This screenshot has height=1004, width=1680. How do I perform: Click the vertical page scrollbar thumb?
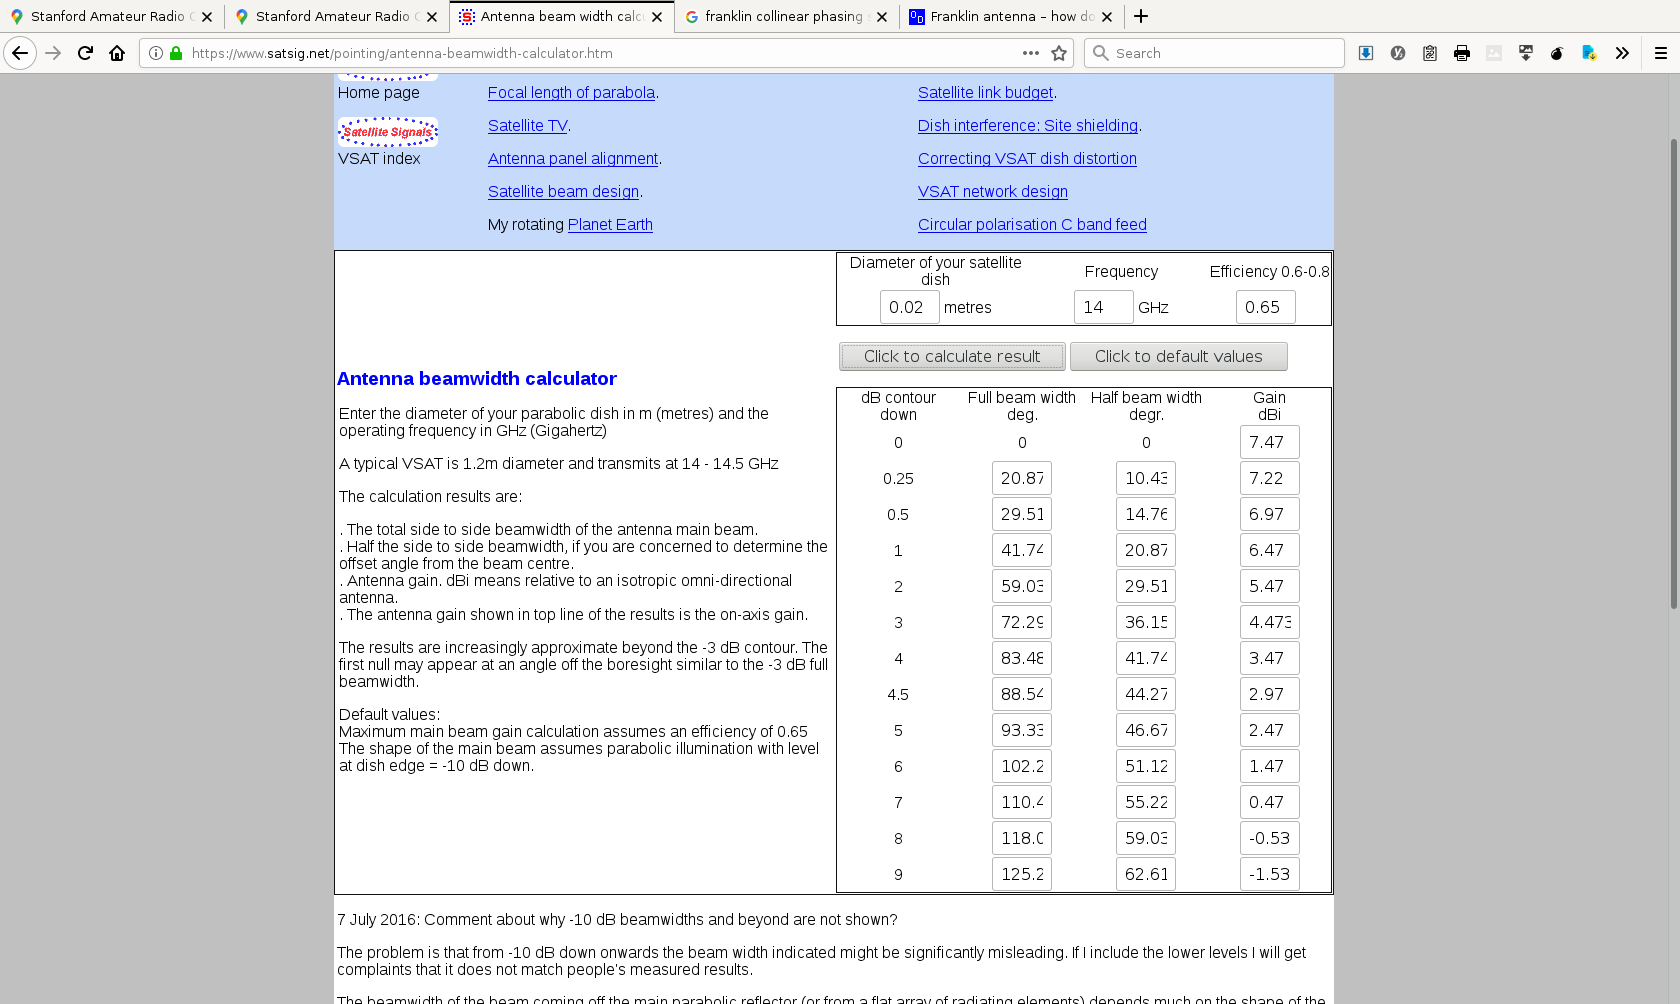click(1673, 374)
